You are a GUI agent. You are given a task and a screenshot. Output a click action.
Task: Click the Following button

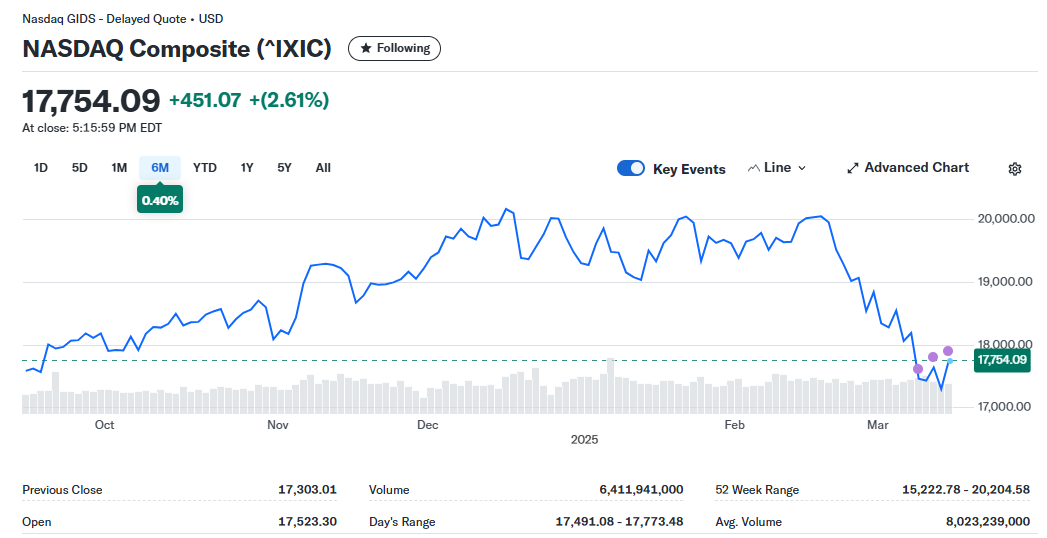[394, 49]
